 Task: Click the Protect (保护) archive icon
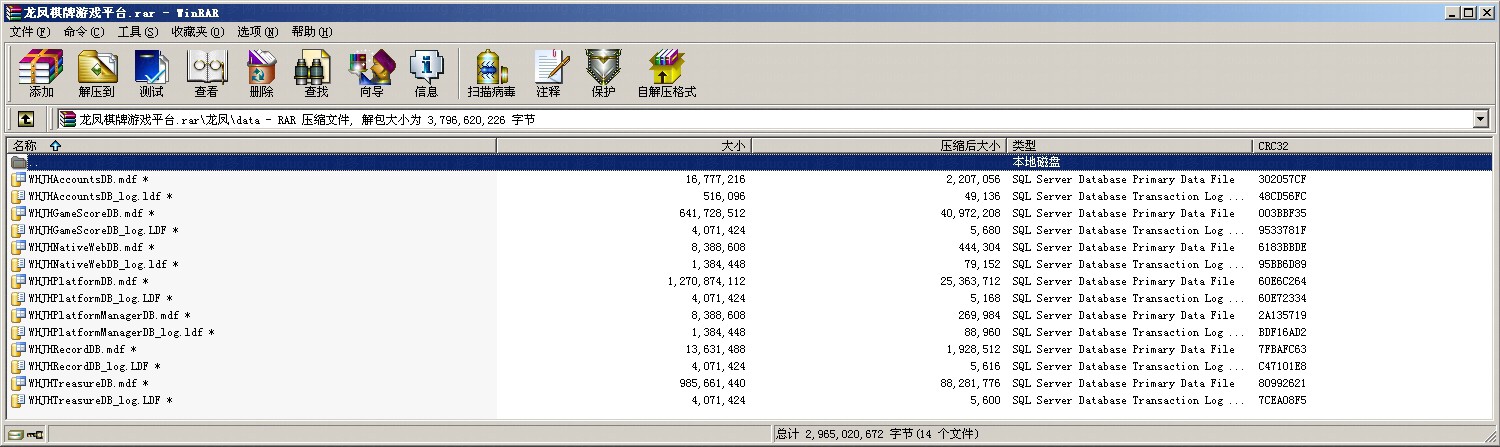coord(603,73)
